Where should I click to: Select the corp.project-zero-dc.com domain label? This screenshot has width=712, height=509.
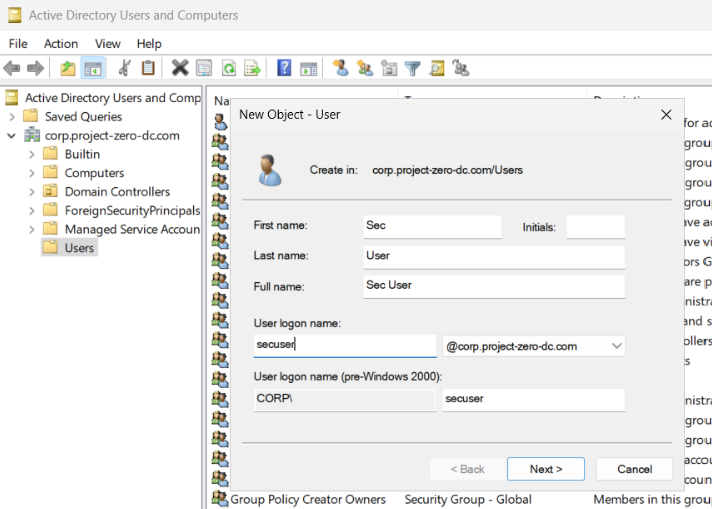(112, 135)
